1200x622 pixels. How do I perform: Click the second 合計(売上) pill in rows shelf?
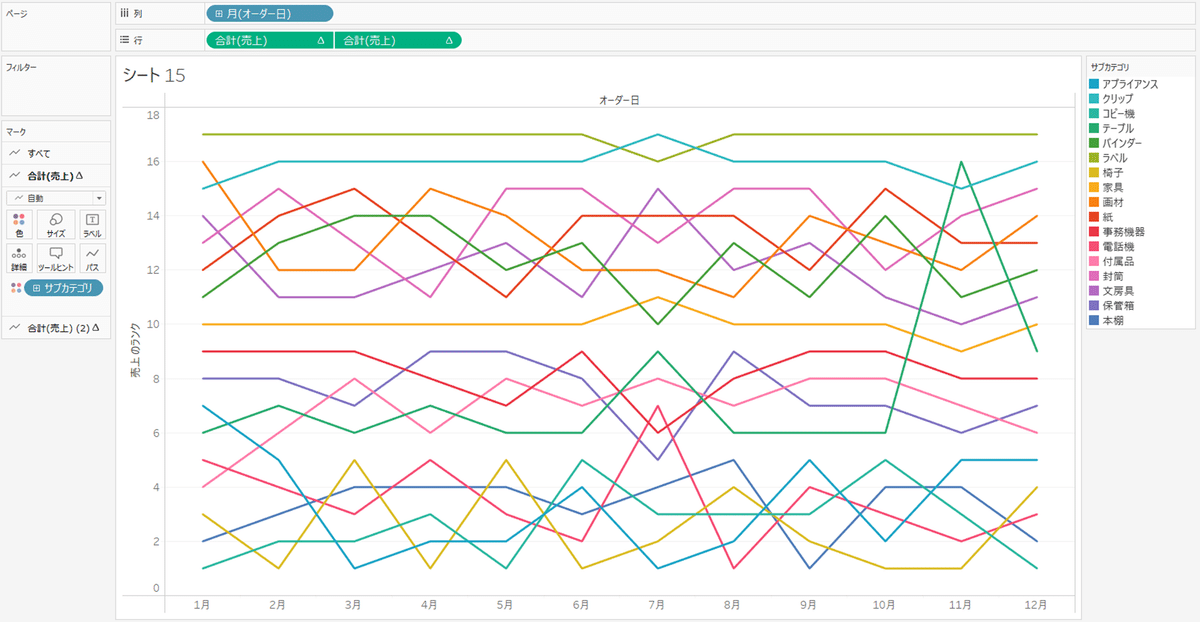point(398,41)
